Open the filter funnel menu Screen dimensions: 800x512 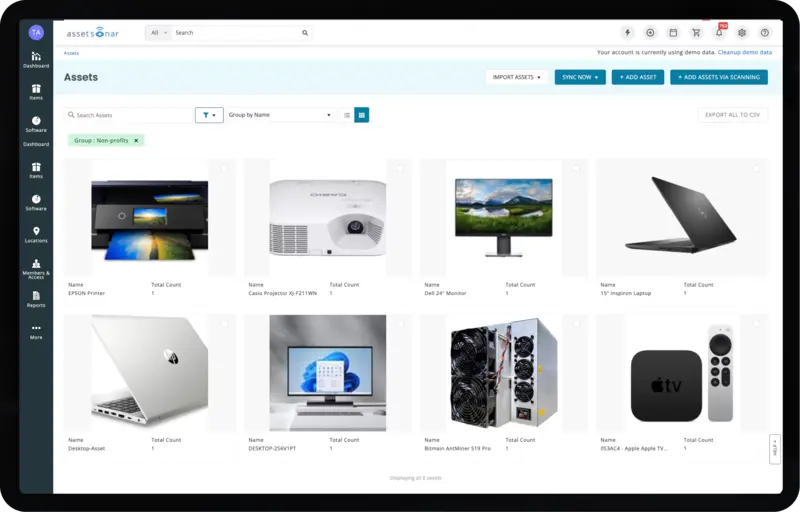coord(209,115)
